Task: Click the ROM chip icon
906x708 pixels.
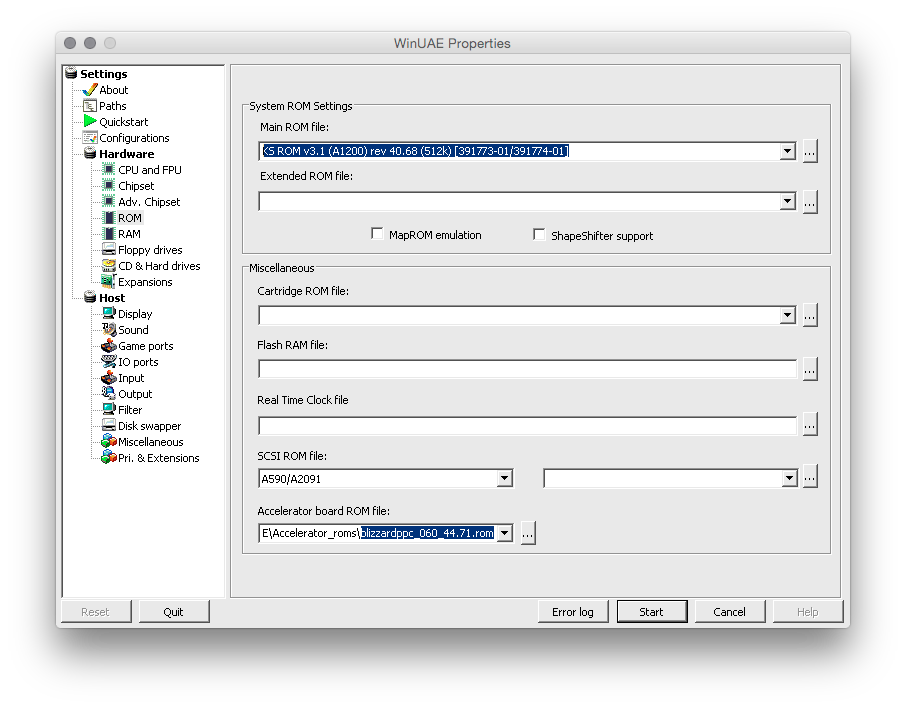Action: [109, 217]
